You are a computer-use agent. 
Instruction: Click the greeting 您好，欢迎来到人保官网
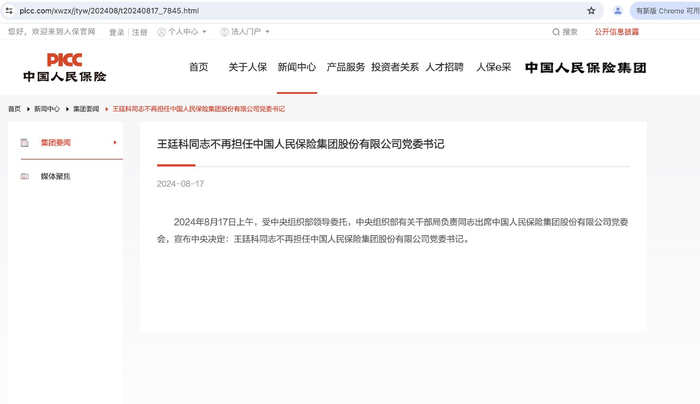coord(52,32)
